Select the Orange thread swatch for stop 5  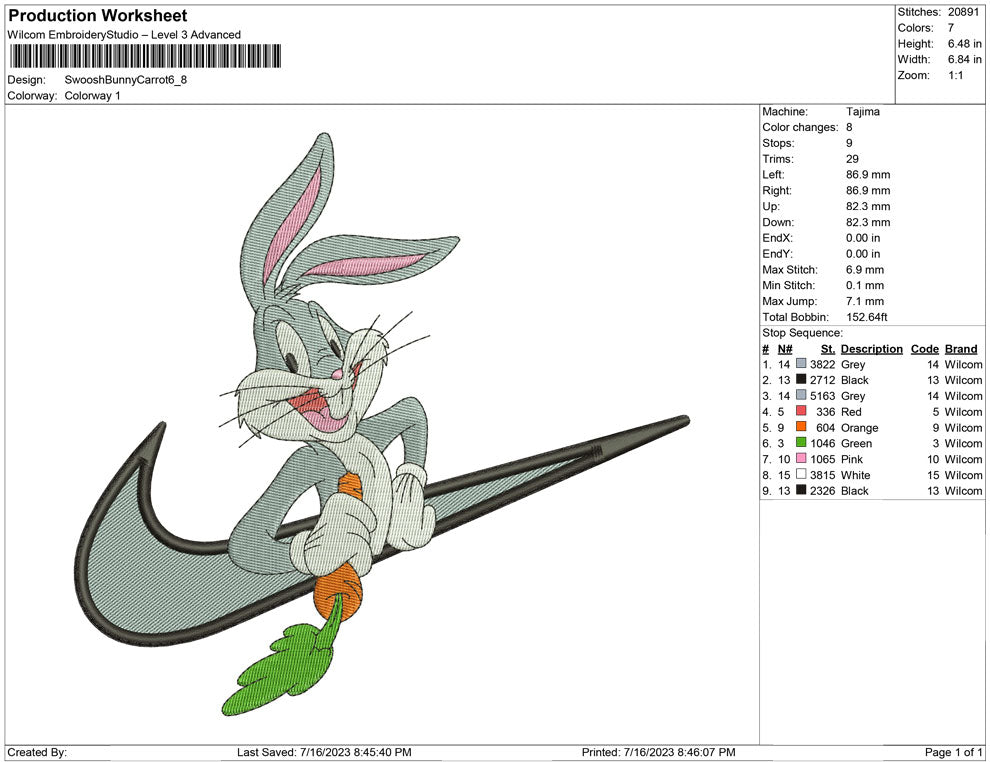coord(800,427)
